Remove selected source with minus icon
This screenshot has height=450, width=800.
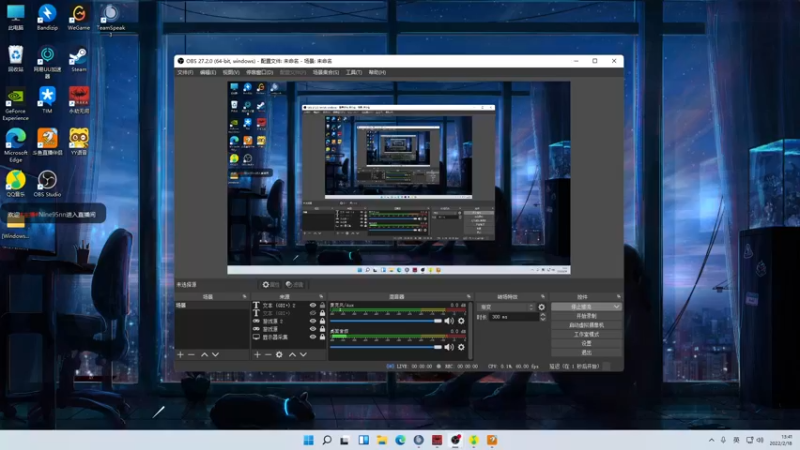(268, 355)
